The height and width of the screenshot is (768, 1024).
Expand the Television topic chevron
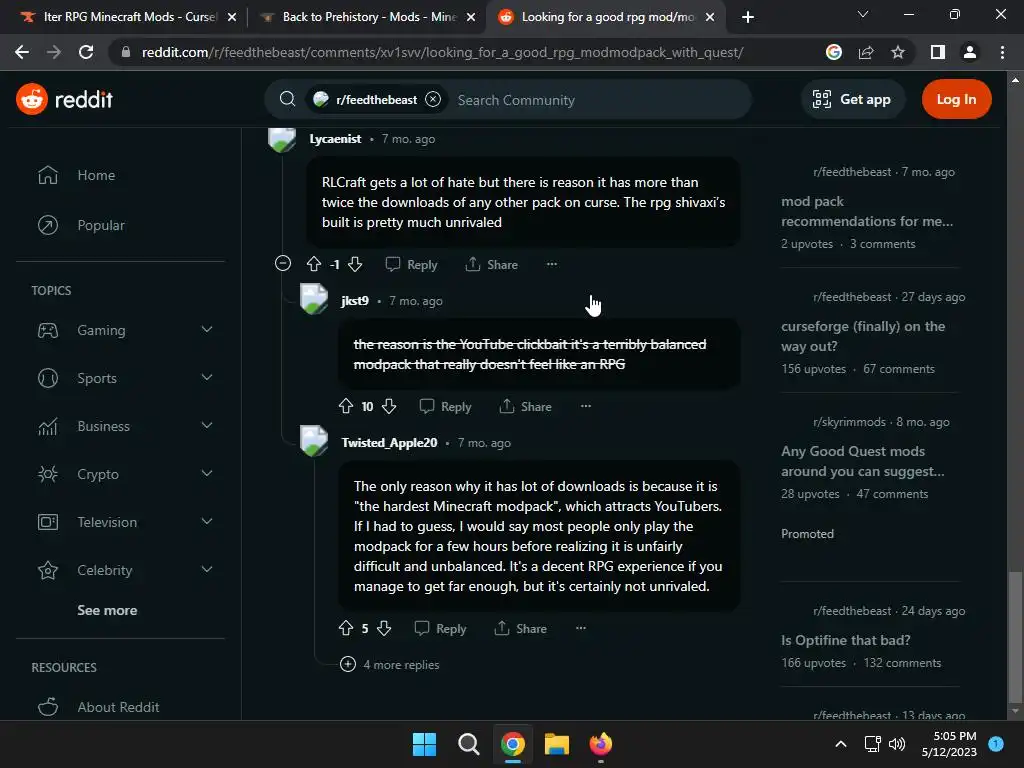click(207, 522)
